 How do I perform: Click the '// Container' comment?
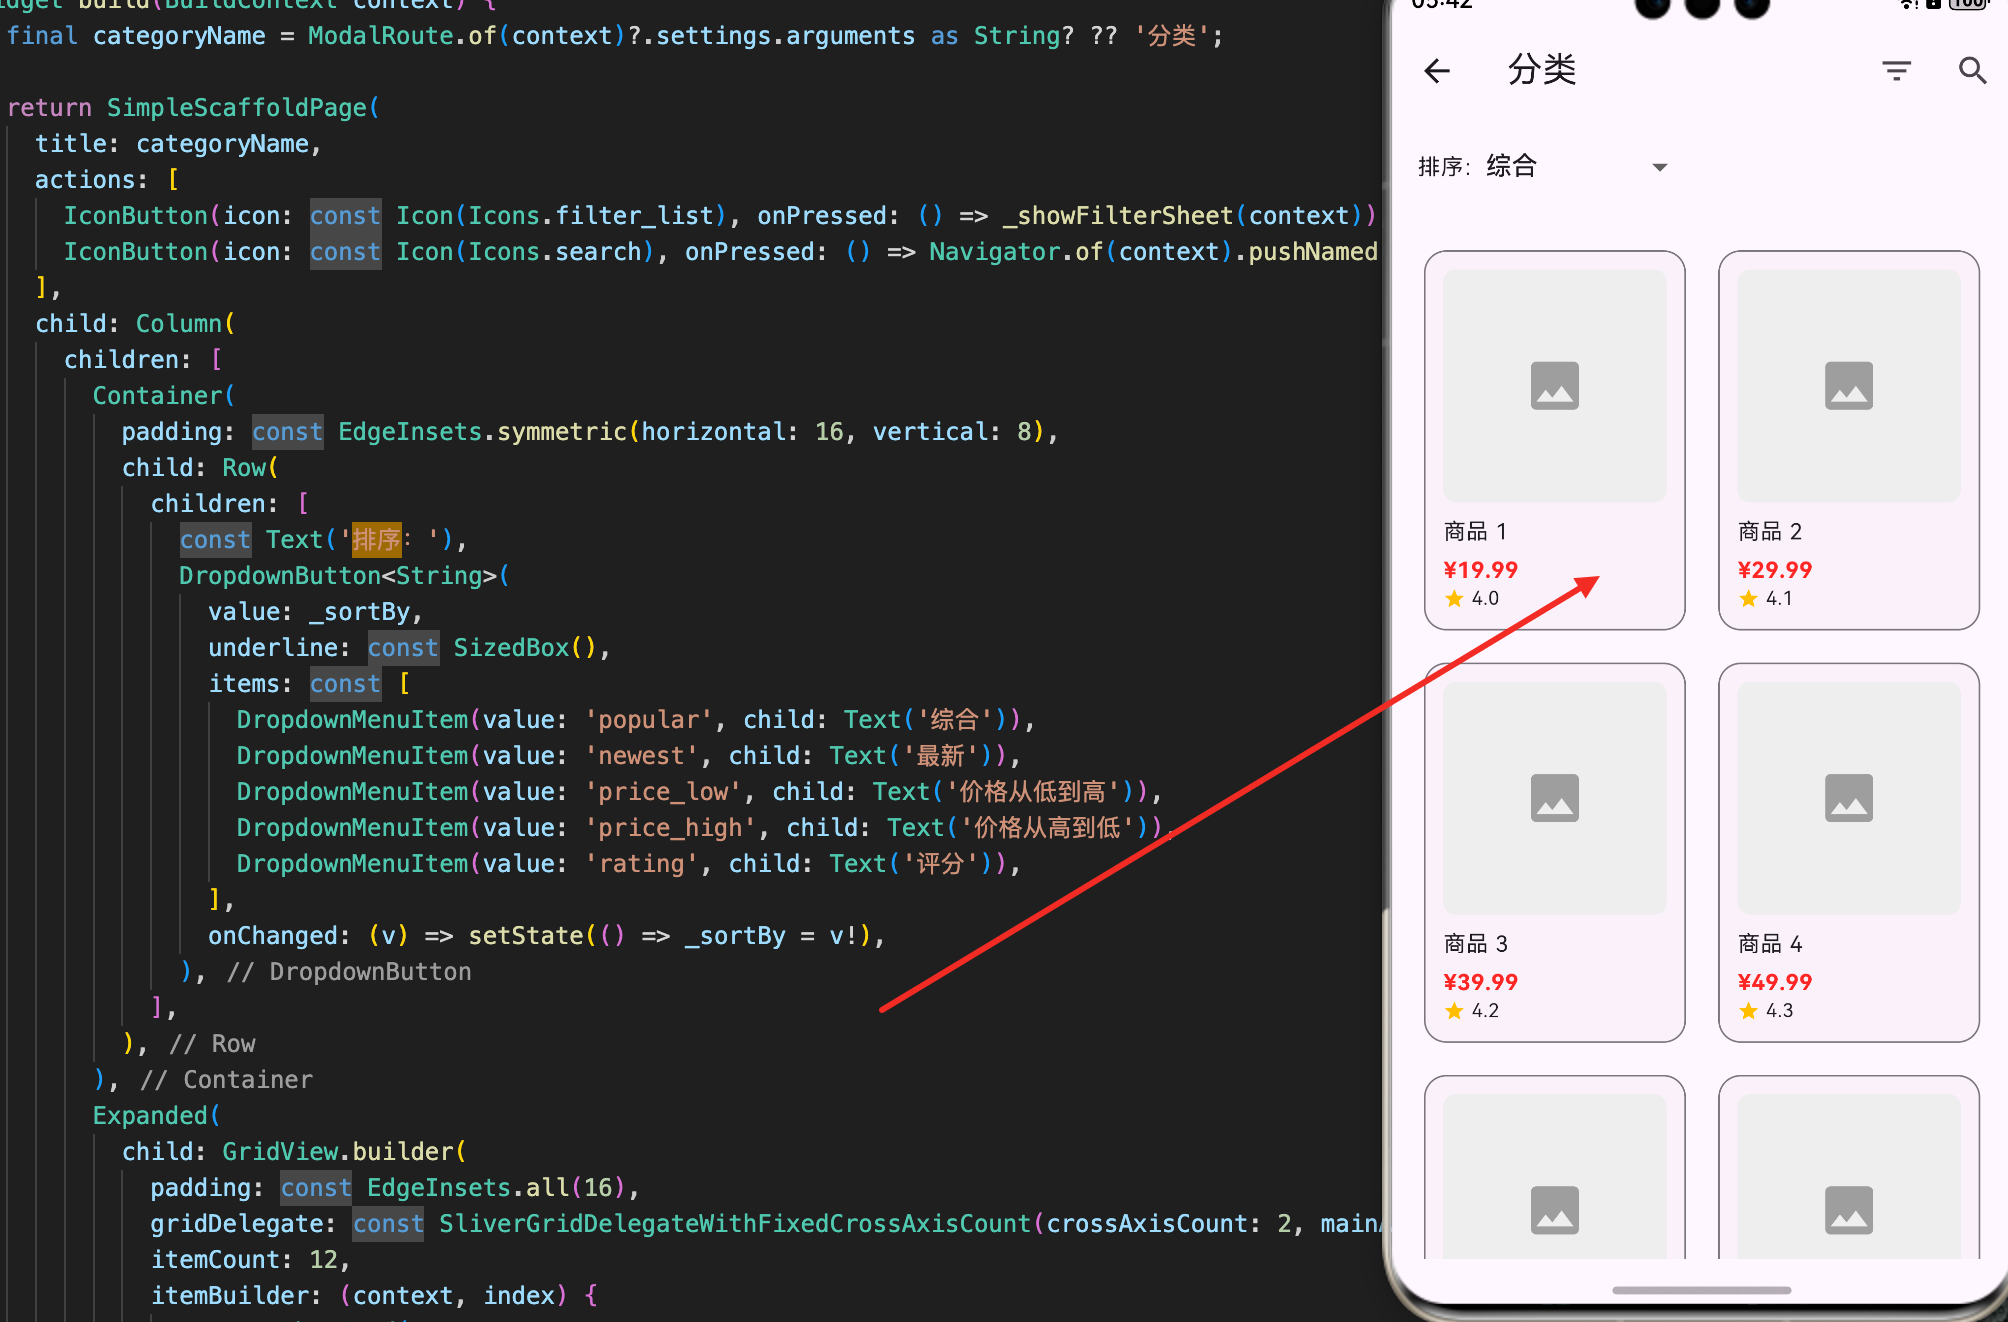coord(226,1080)
